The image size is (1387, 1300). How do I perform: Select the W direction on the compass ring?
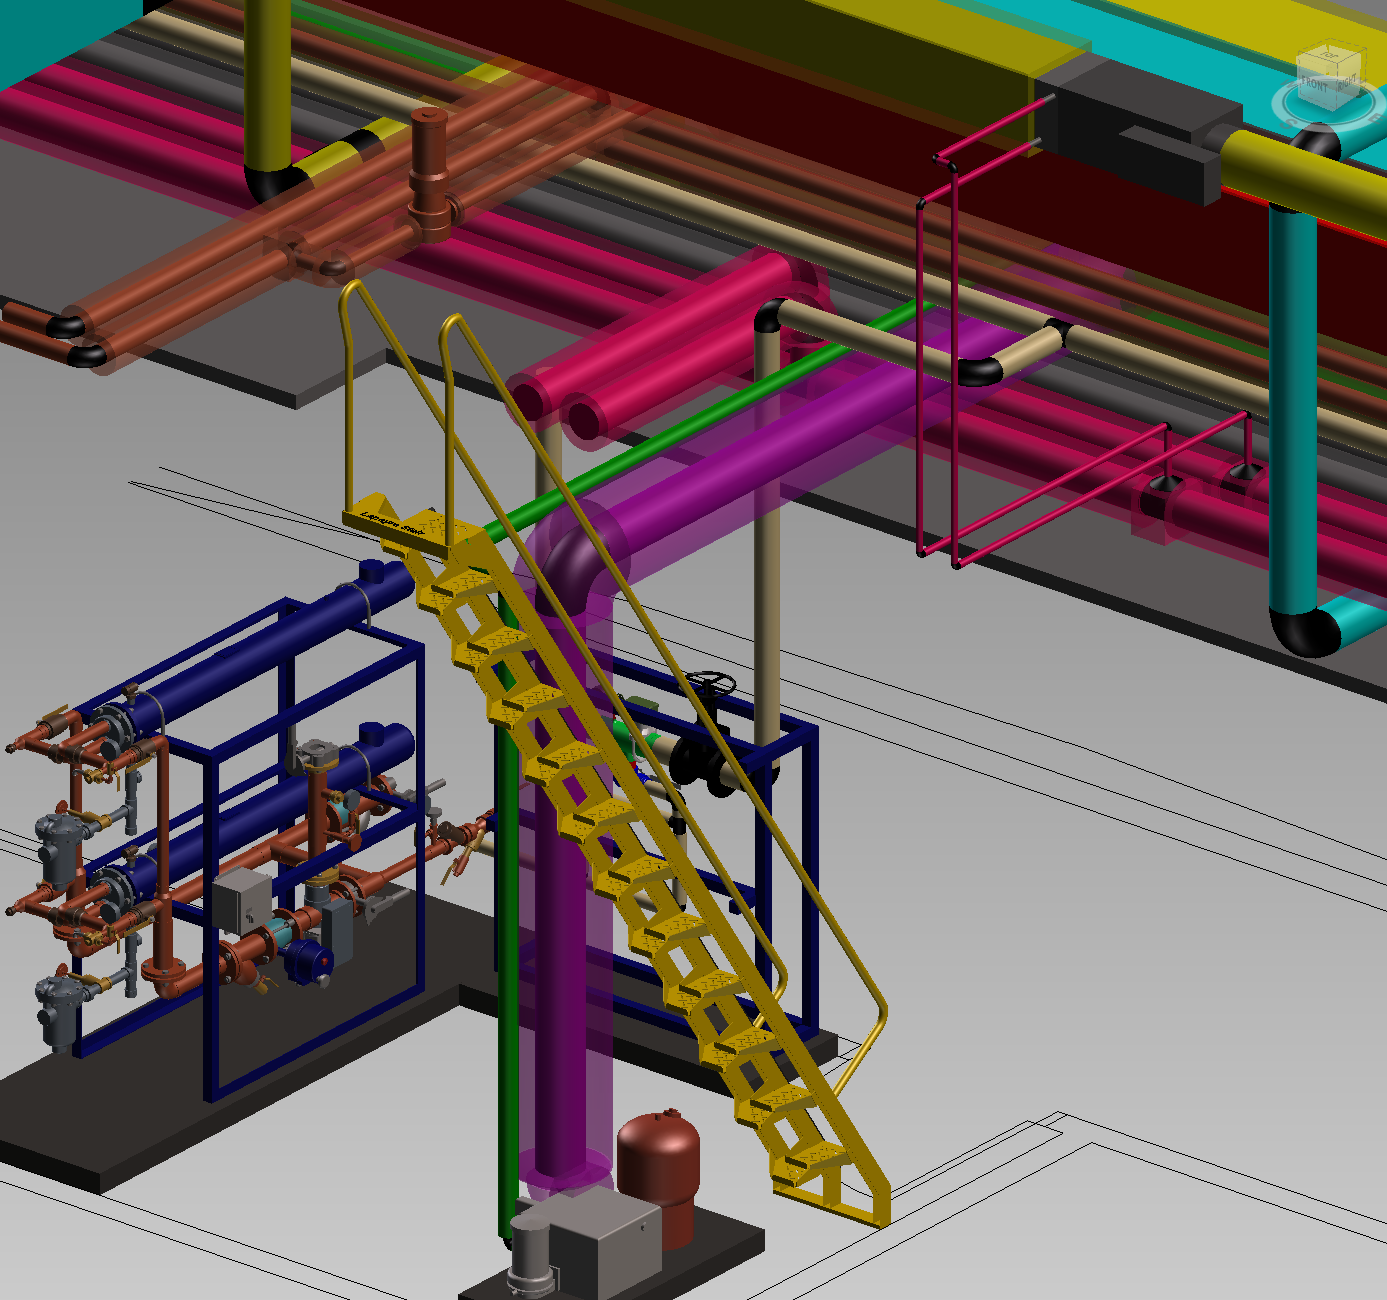[x=1287, y=83]
